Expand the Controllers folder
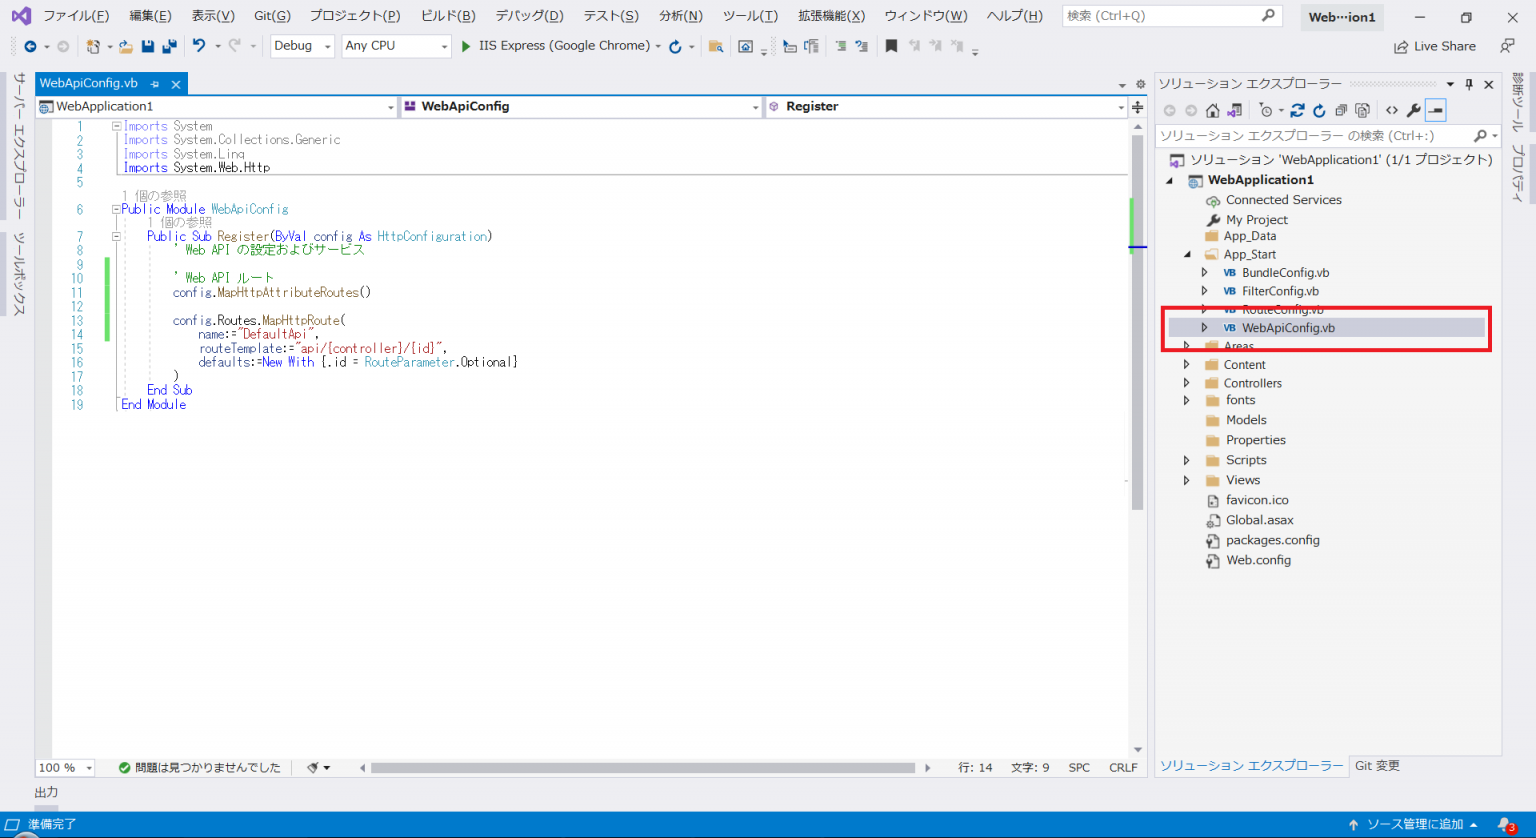Image resolution: width=1536 pixels, height=838 pixels. point(1187,382)
